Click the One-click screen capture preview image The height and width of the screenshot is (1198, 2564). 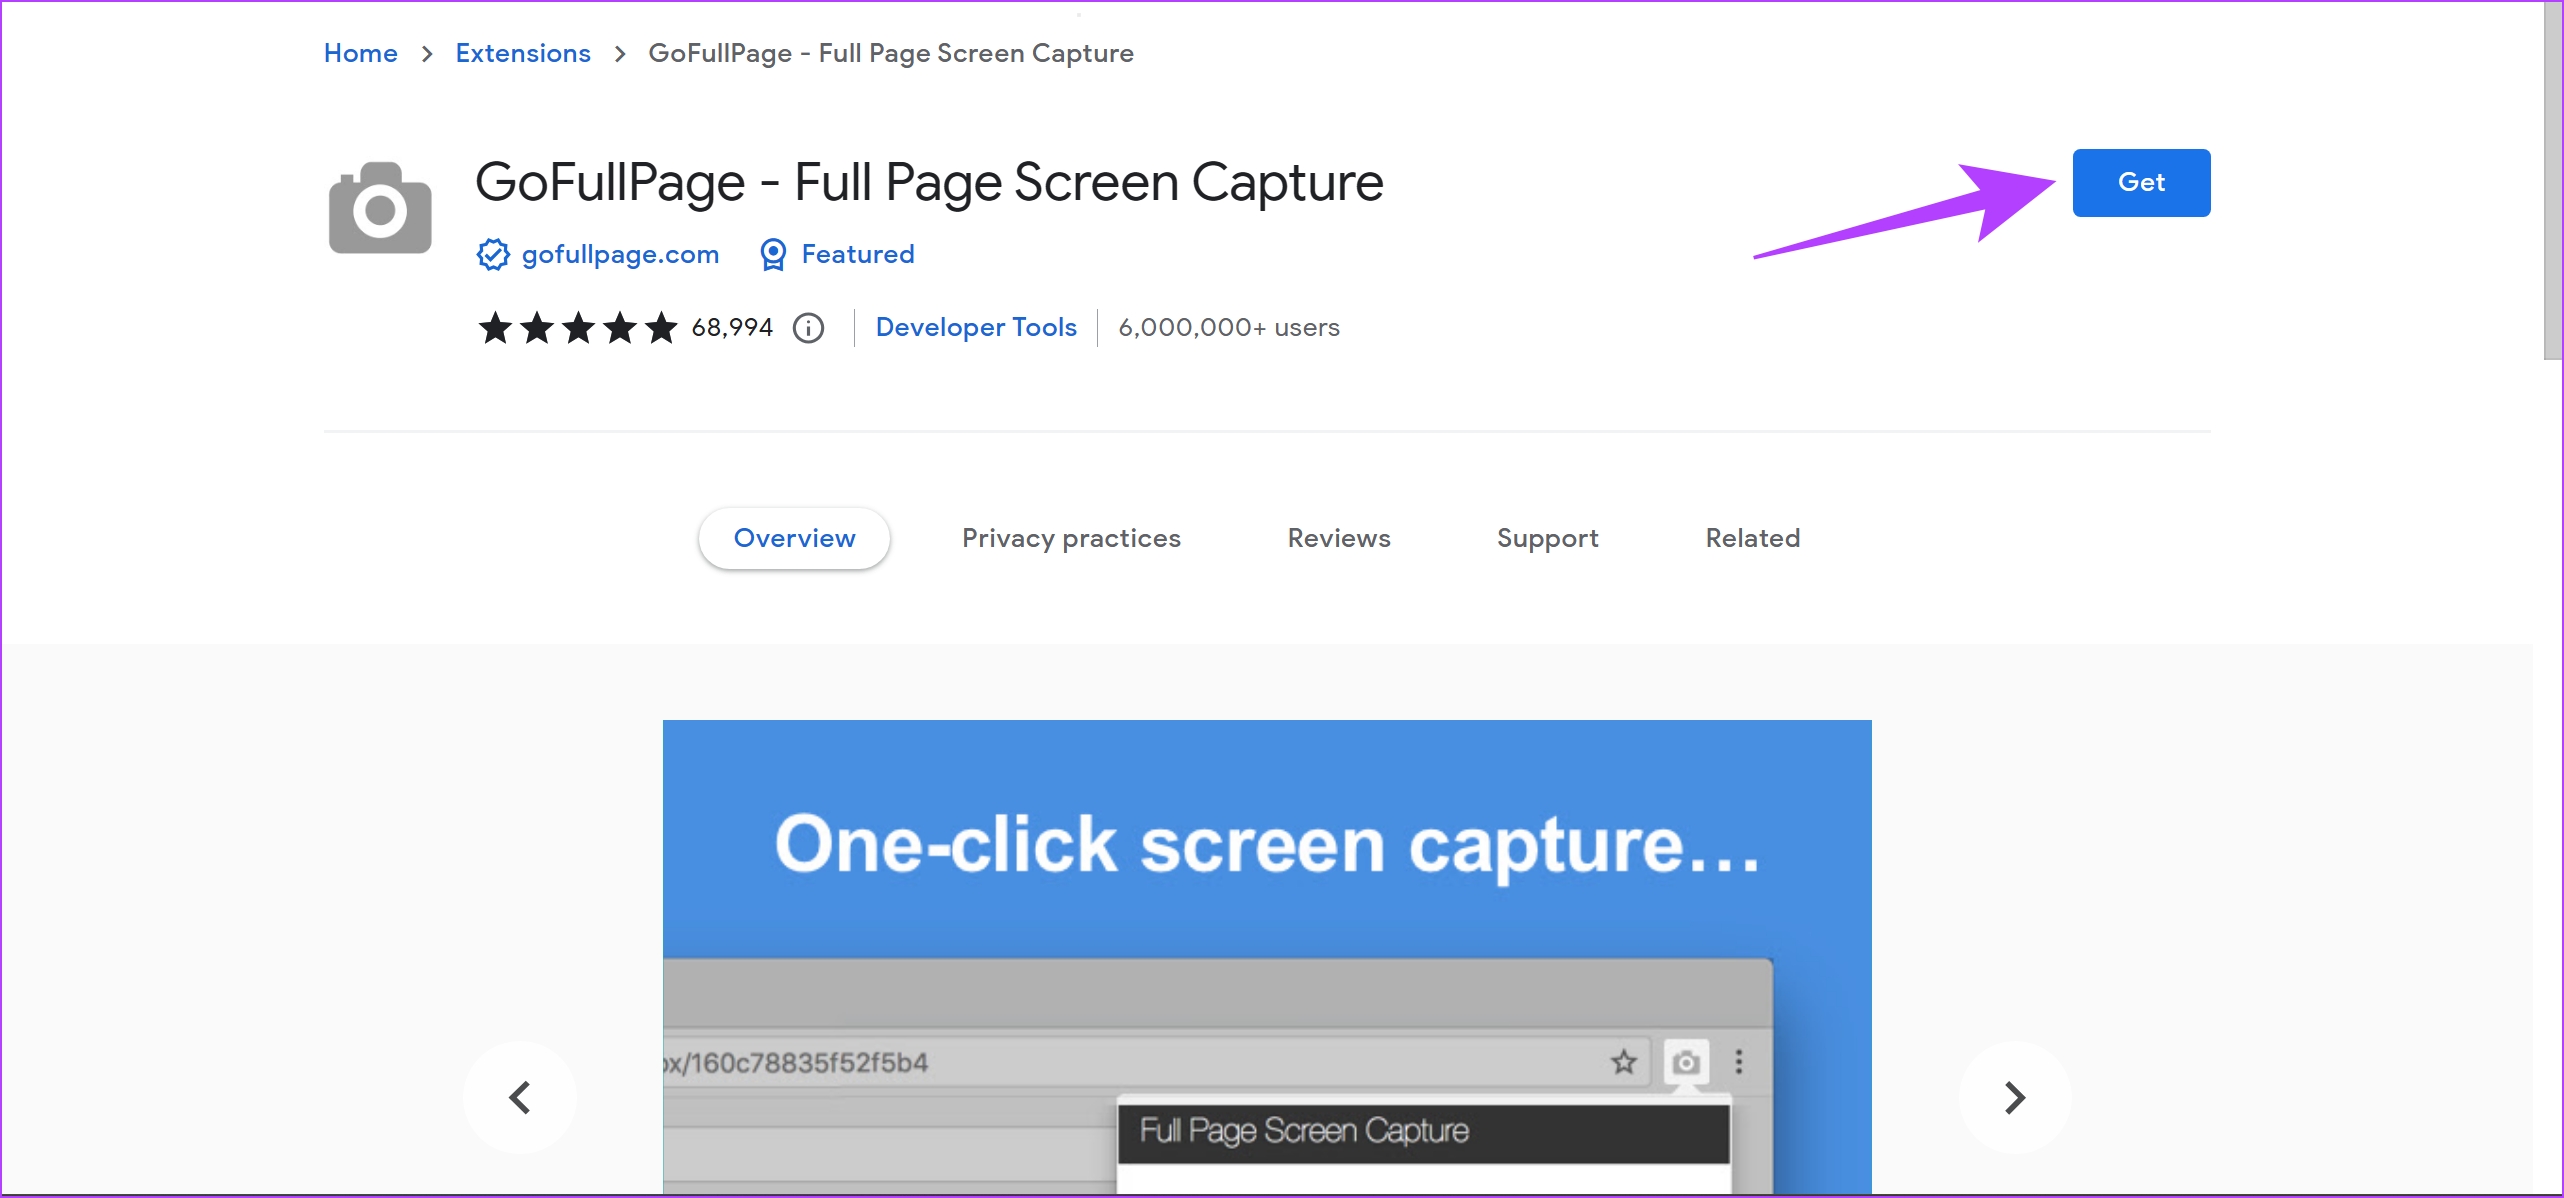pos(1267,957)
